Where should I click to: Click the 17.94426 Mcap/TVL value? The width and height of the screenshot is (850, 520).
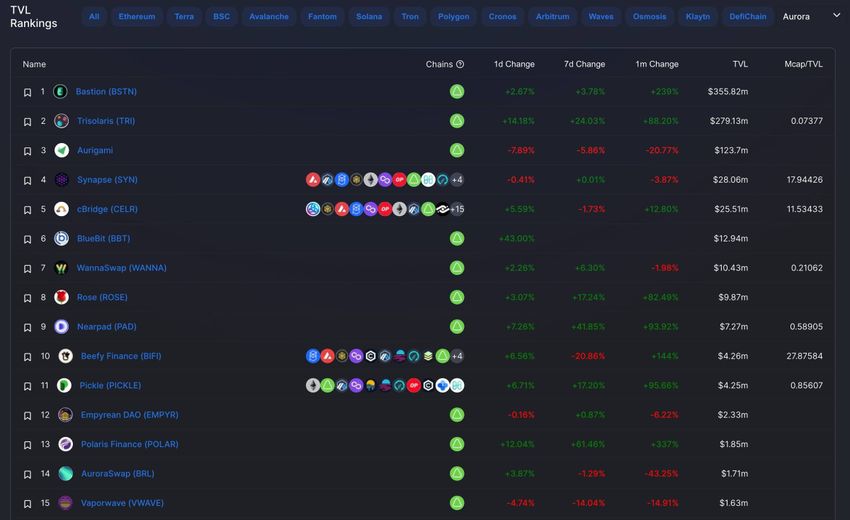coord(804,179)
